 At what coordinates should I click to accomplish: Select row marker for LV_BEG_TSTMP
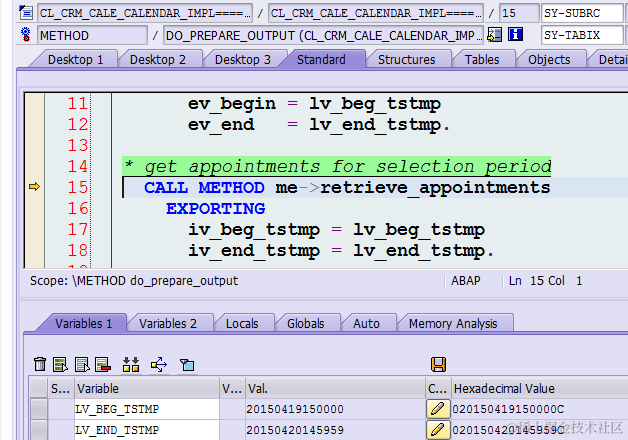tap(39, 409)
